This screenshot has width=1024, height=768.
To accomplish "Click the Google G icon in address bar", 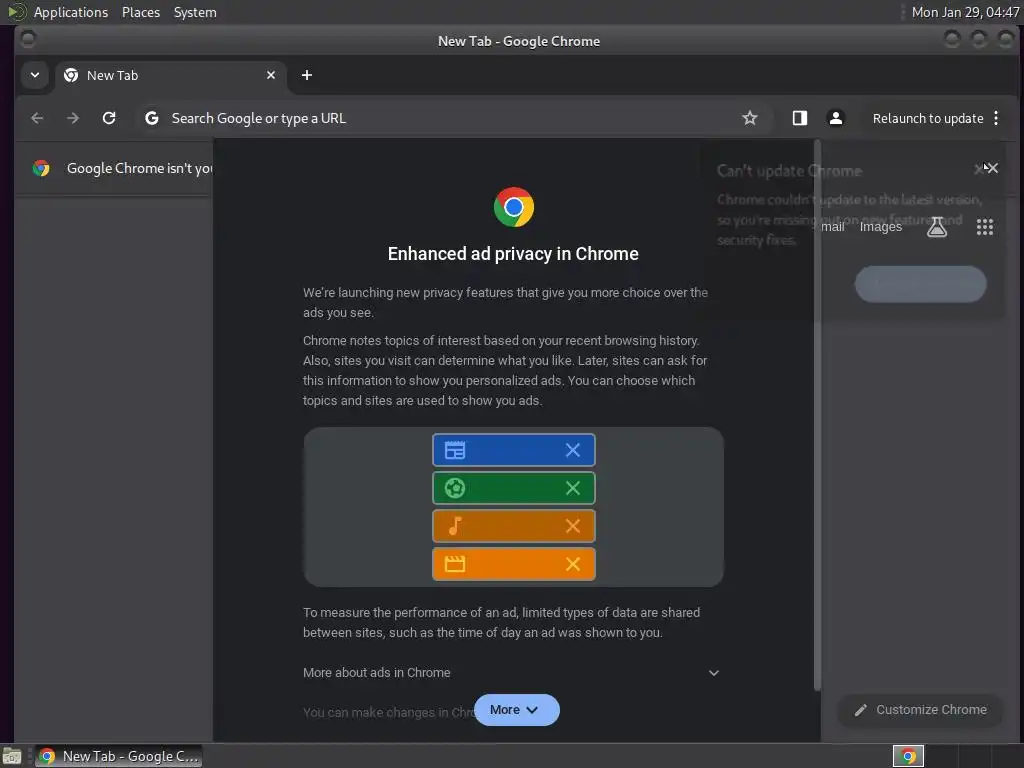I will 152,118.
